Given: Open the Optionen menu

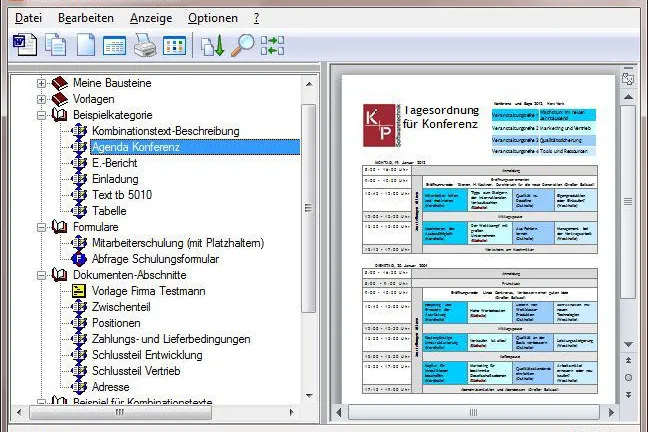Looking at the screenshot, I should (213, 18).
